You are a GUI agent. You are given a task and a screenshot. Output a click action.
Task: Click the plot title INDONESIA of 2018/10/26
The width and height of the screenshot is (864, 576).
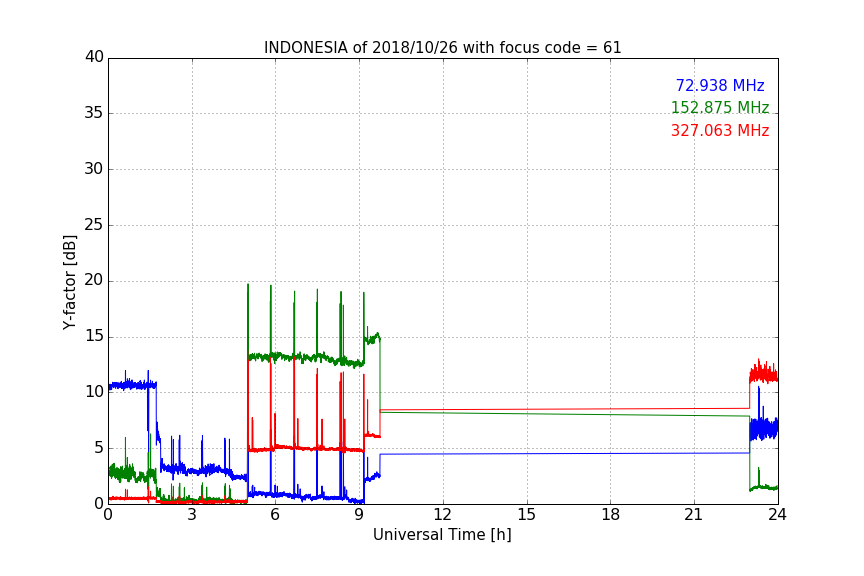(x=442, y=48)
